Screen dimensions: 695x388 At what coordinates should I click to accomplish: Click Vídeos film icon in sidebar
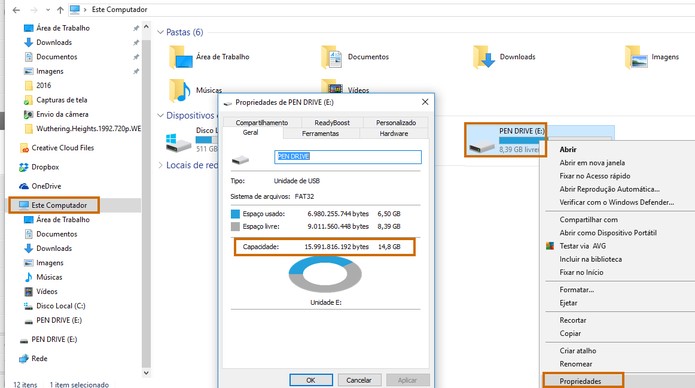[28, 292]
